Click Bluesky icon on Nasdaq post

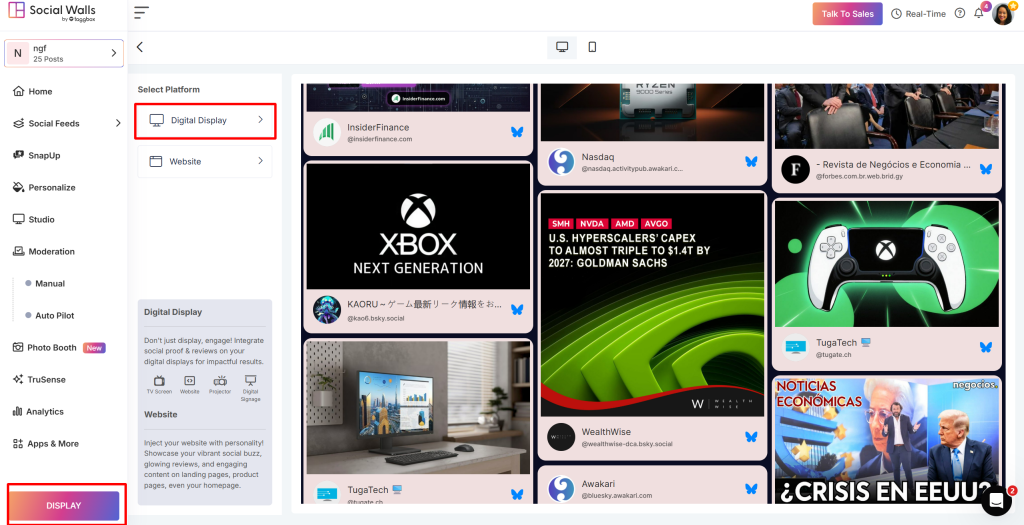(x=751, y=161)
